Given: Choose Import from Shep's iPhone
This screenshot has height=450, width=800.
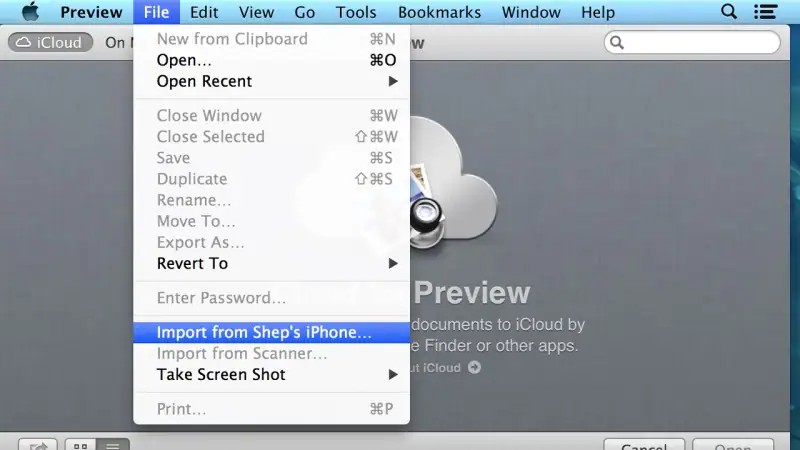Looking at the screenshot, I should tap(271, 332).
